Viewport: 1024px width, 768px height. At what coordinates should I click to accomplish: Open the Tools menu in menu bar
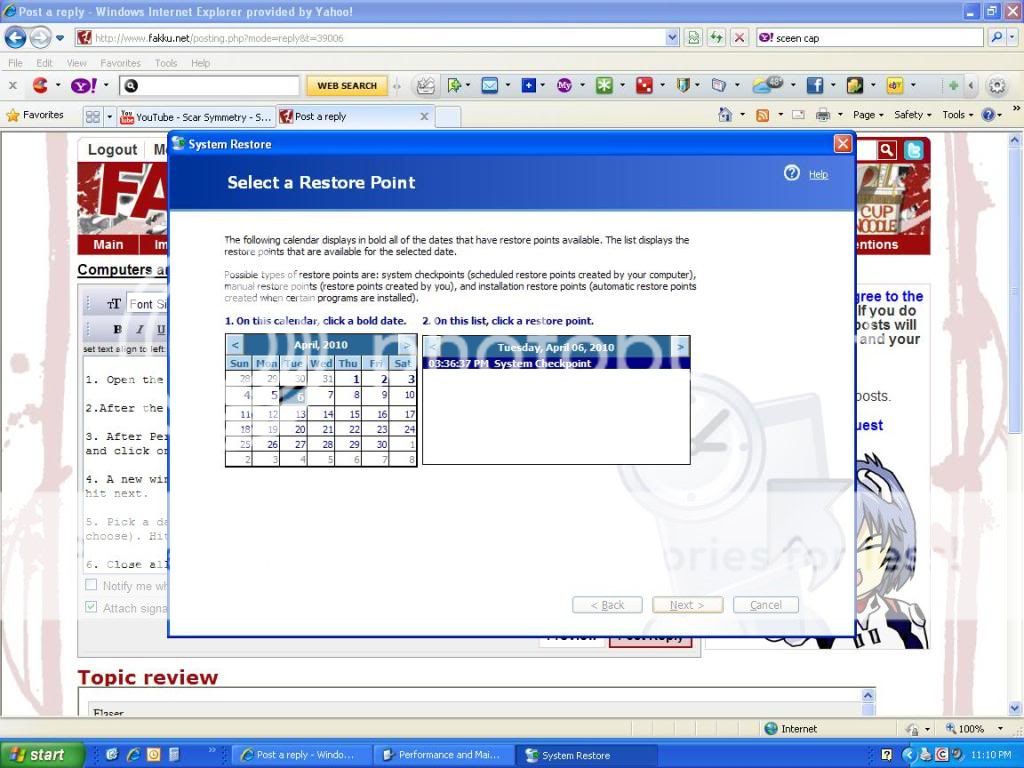point(166,63)
